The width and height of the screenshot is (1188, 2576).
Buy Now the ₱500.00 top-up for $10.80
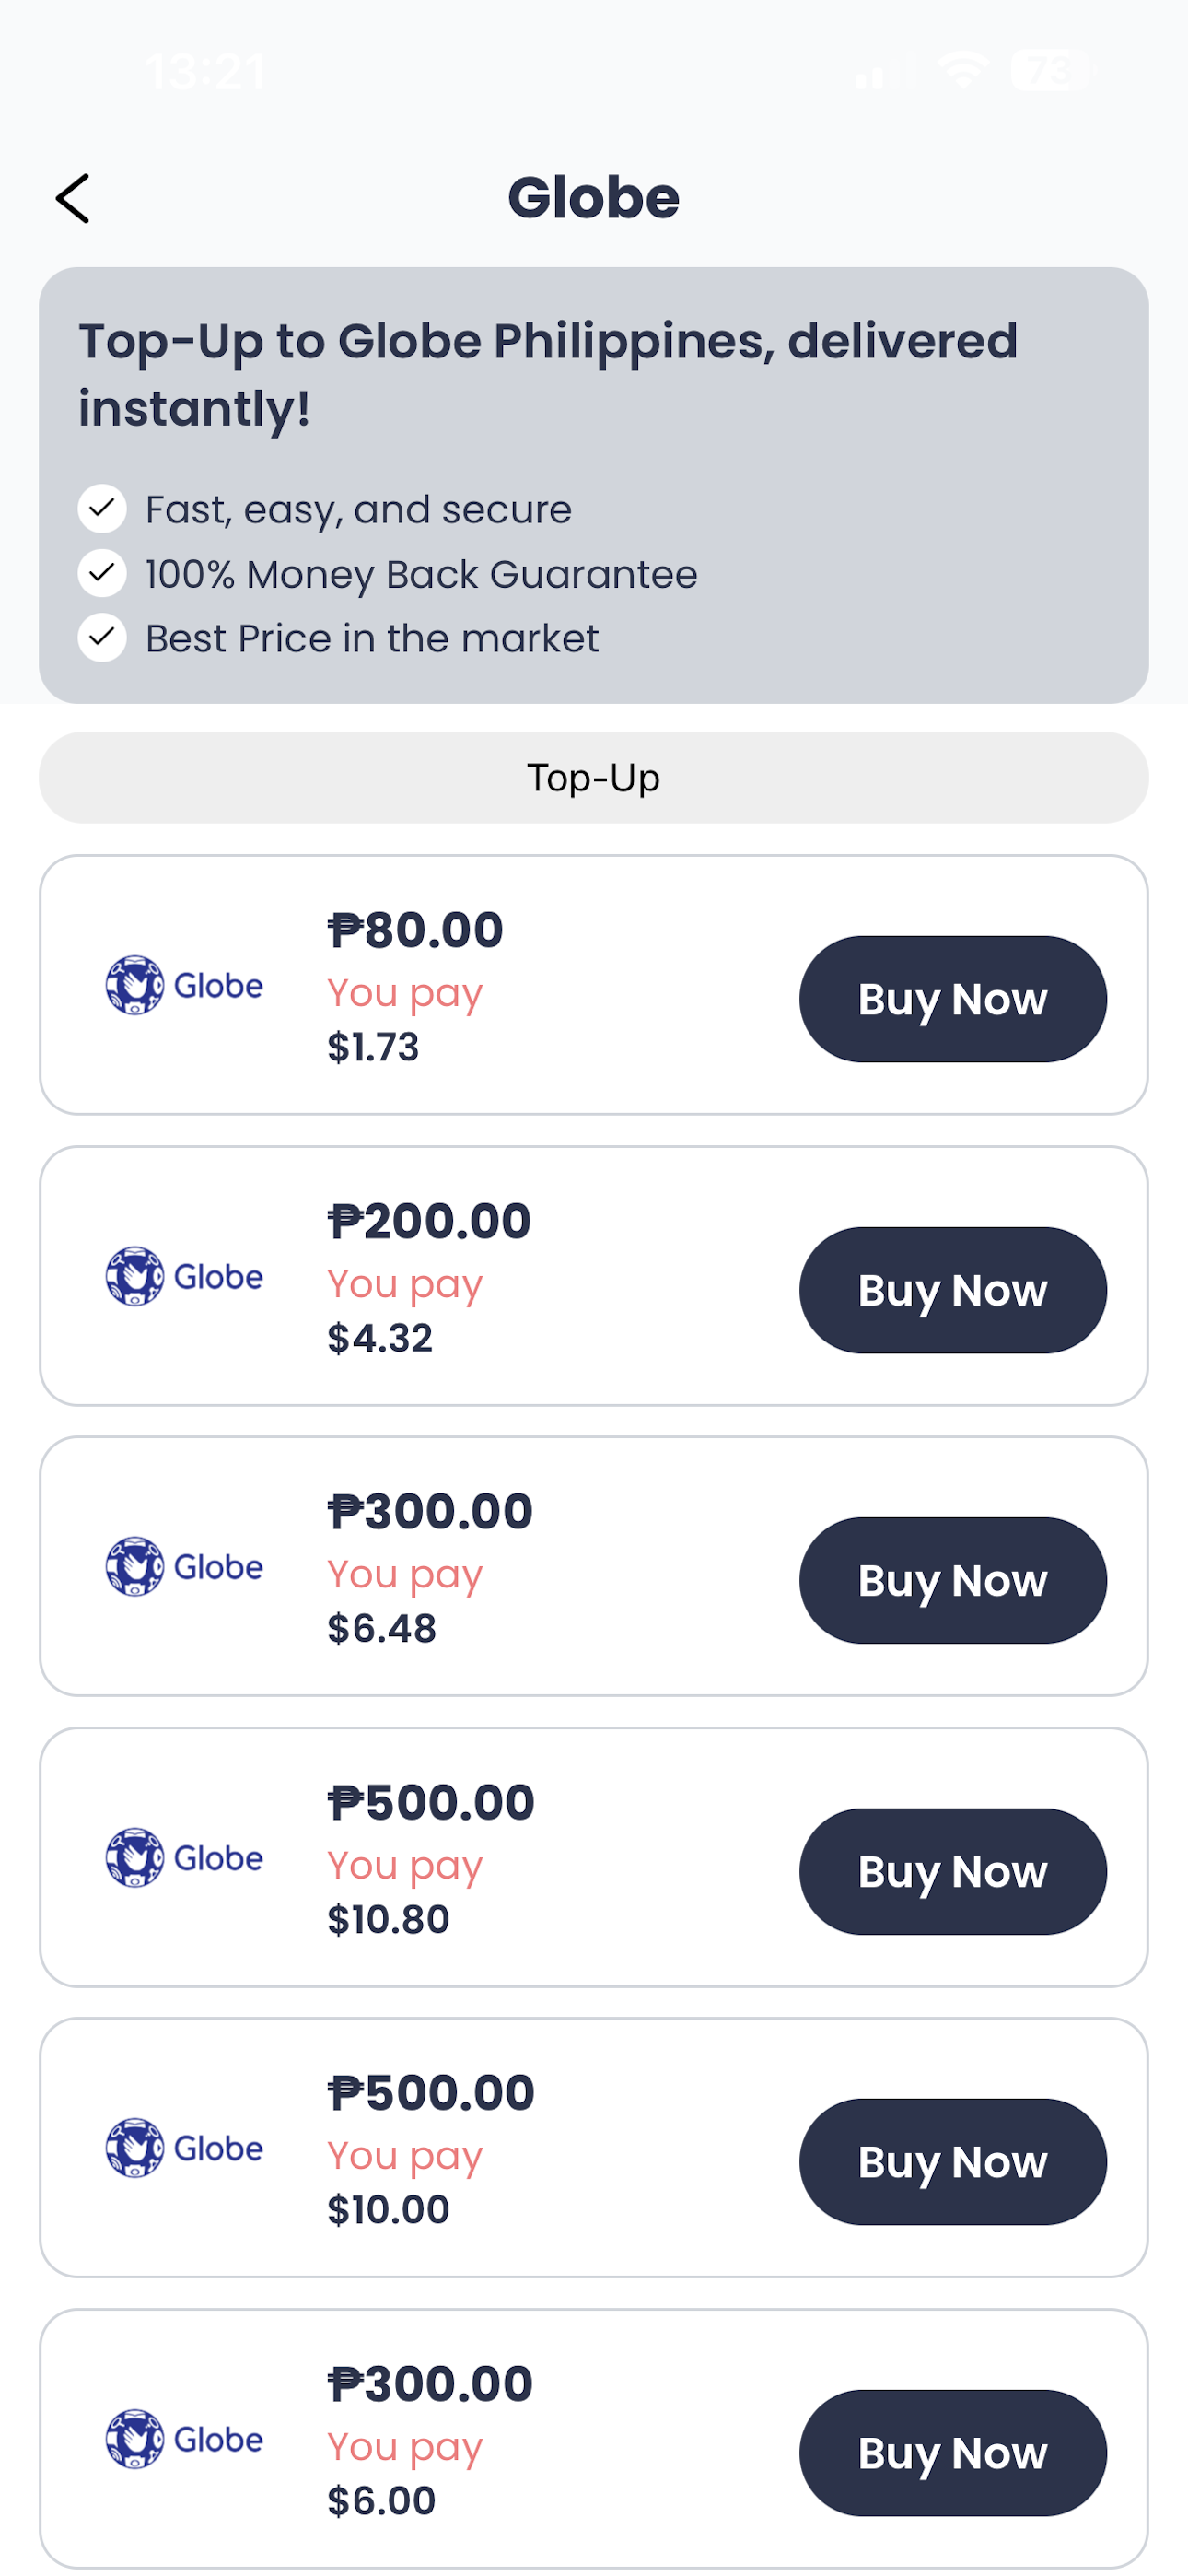[953, 1871]
